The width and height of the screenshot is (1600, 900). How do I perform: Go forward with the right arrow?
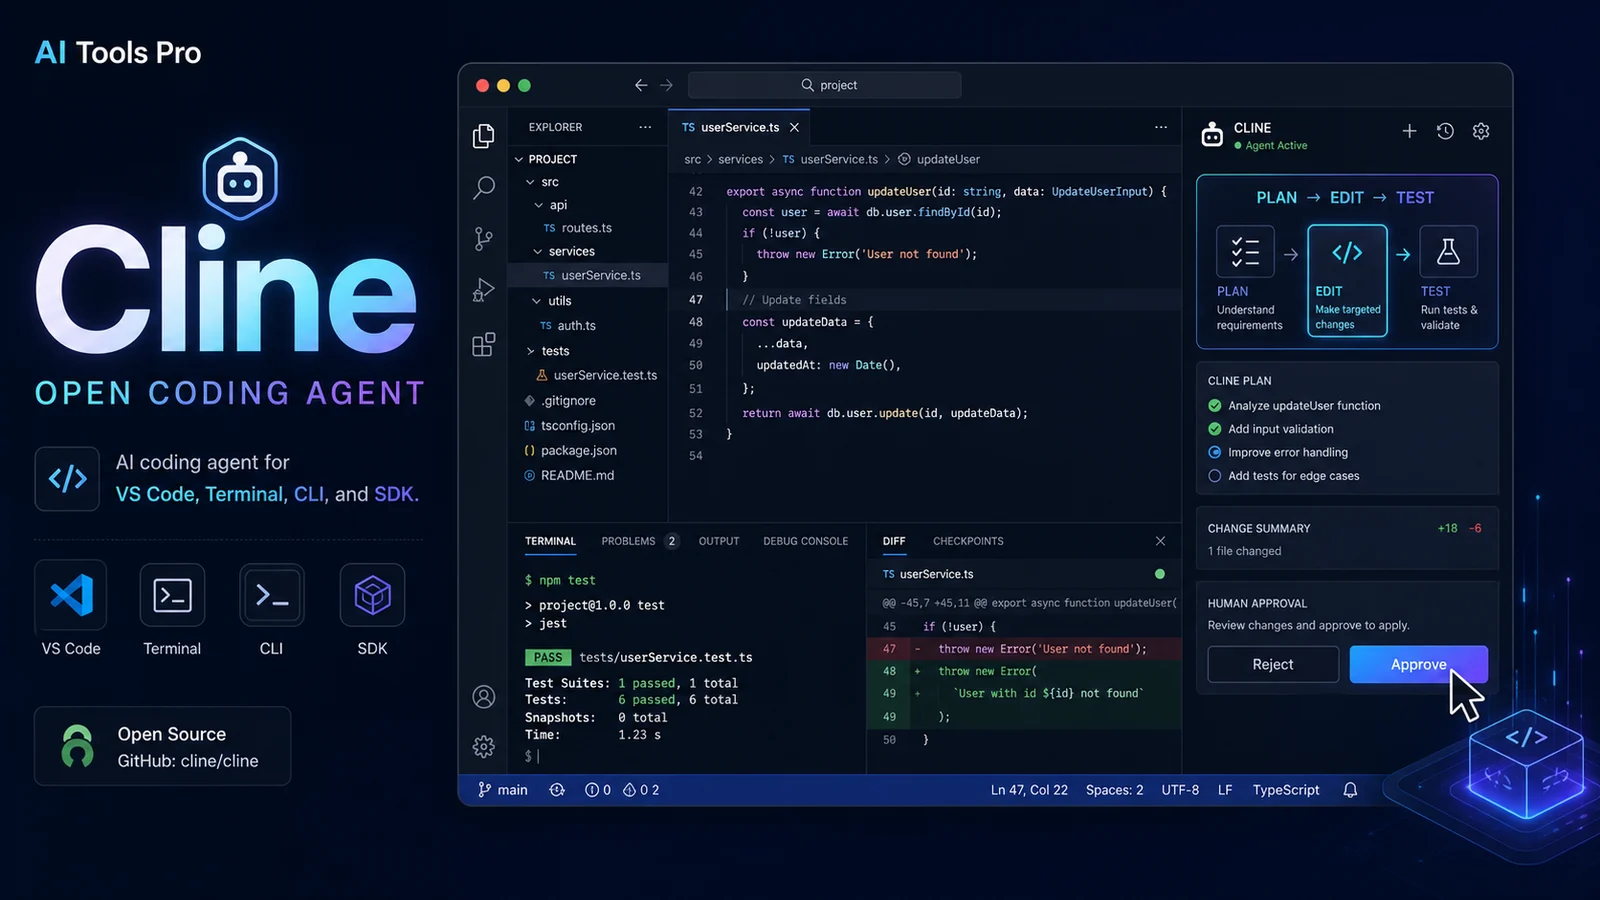click(666, 85)
